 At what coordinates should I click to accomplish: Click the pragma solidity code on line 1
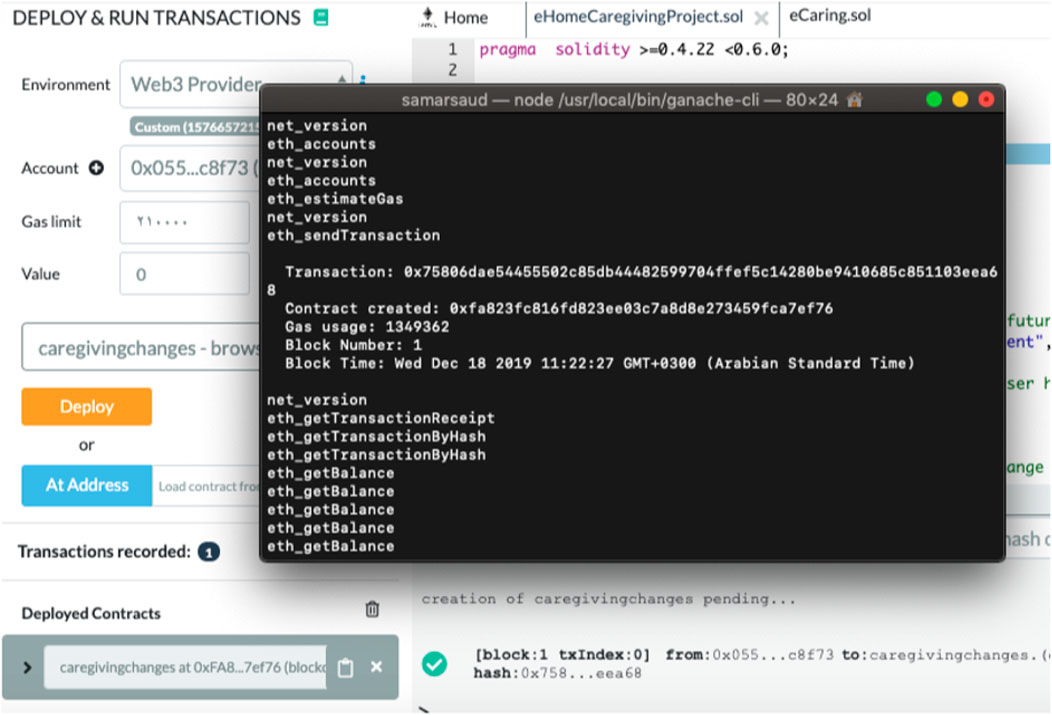(x=634, y=50)
